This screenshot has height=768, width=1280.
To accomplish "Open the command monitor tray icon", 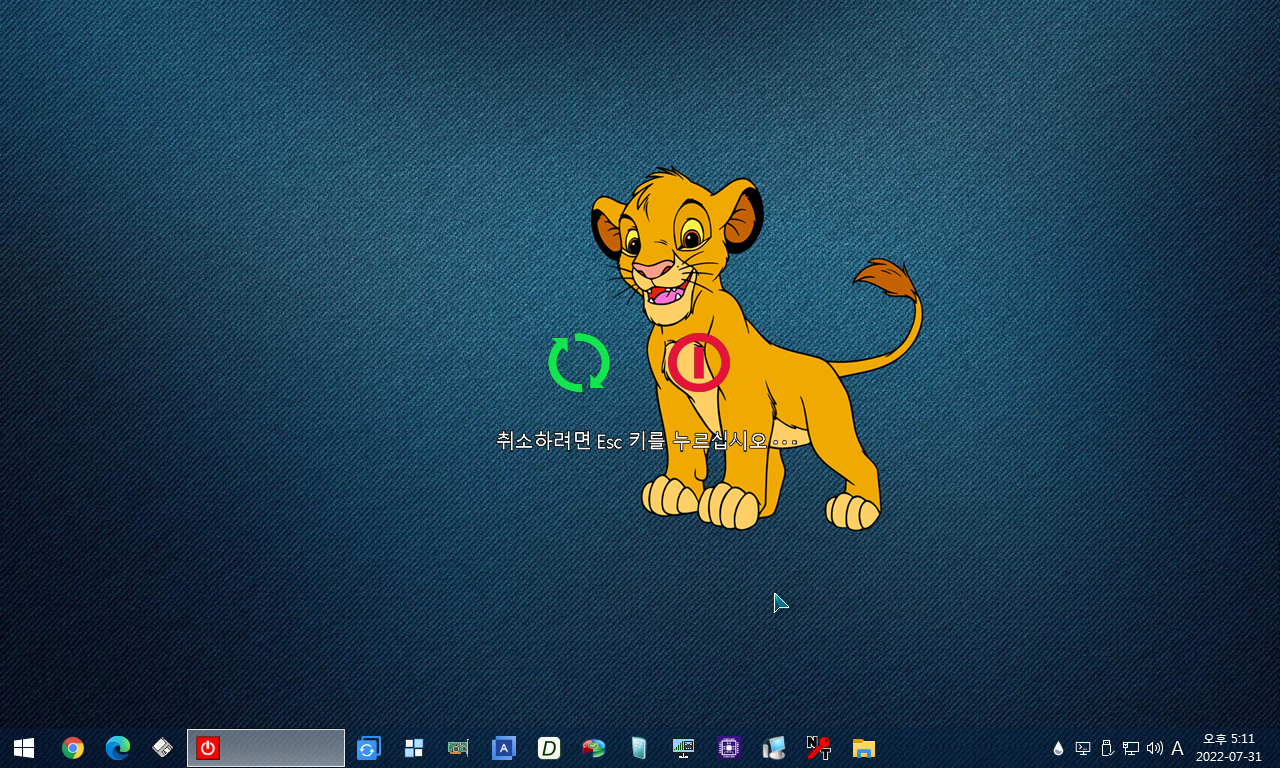I will pos(1083,748).
